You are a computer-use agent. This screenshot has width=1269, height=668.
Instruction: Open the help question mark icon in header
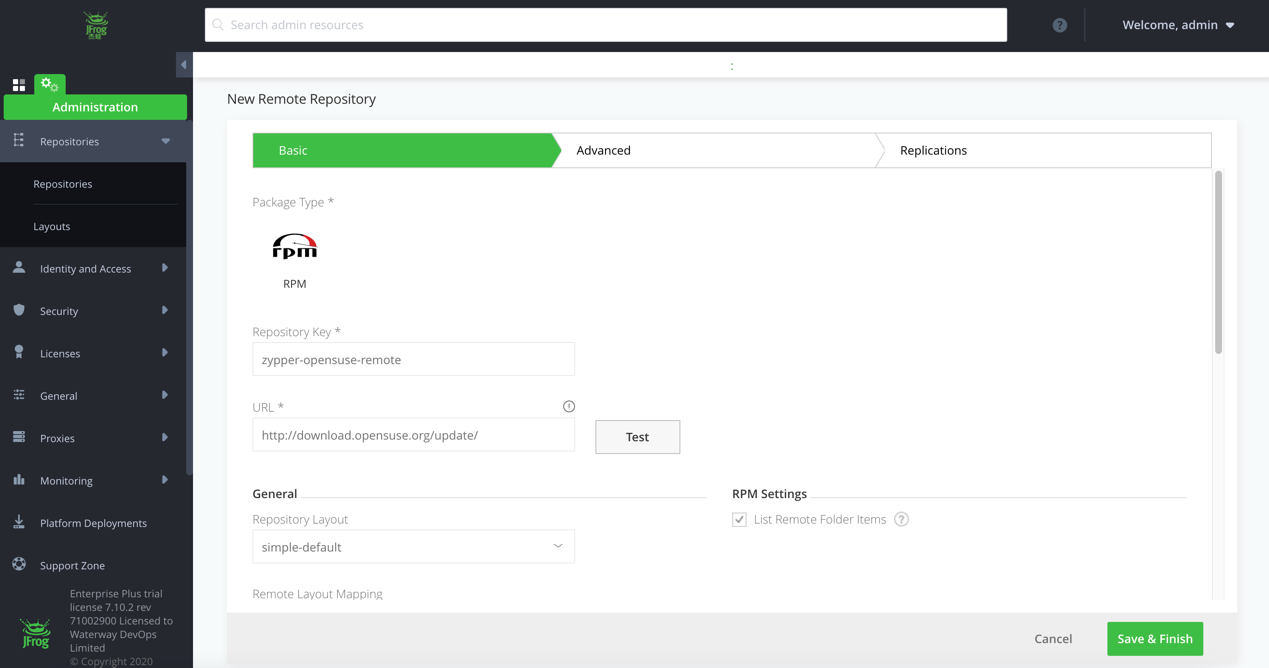point(1060,25)
